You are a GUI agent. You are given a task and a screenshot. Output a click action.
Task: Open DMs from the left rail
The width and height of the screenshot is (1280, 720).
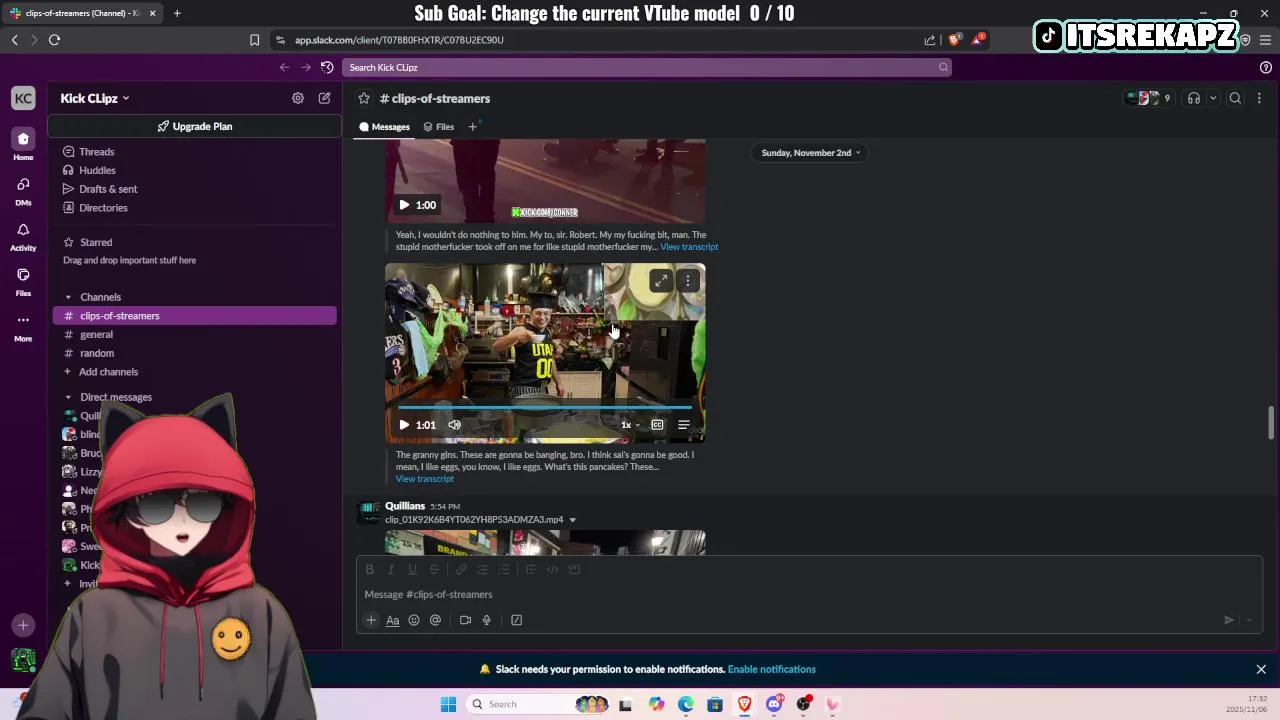point(23,190)
